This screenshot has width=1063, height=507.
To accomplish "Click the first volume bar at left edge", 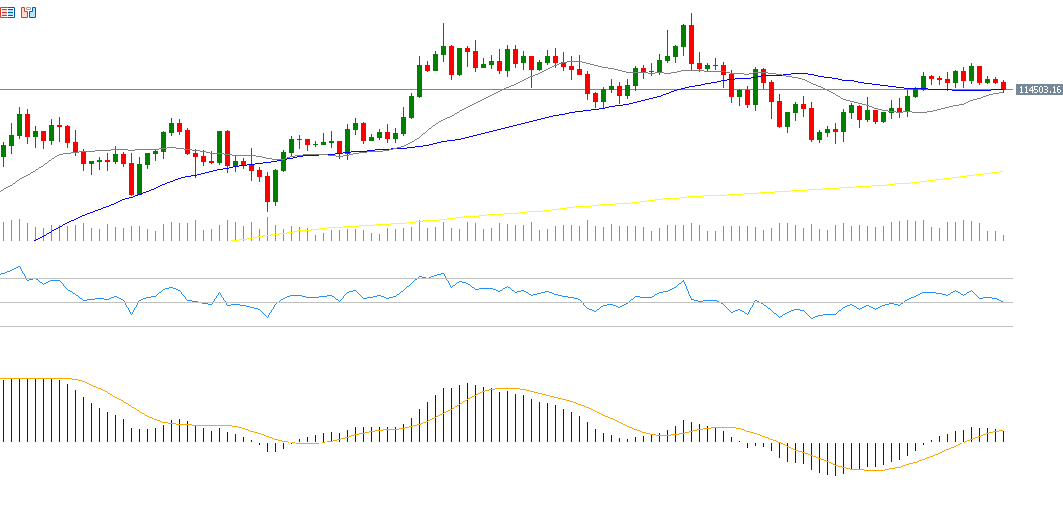I will (4, 231).
